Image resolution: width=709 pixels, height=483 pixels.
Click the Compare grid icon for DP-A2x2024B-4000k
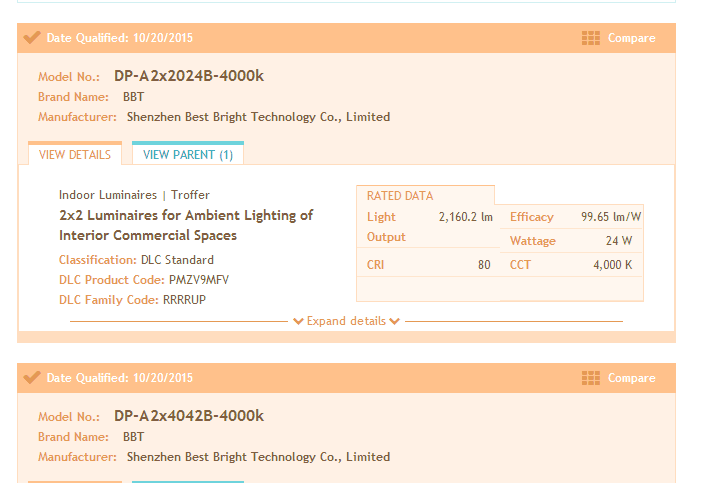[x=591, y=38]
